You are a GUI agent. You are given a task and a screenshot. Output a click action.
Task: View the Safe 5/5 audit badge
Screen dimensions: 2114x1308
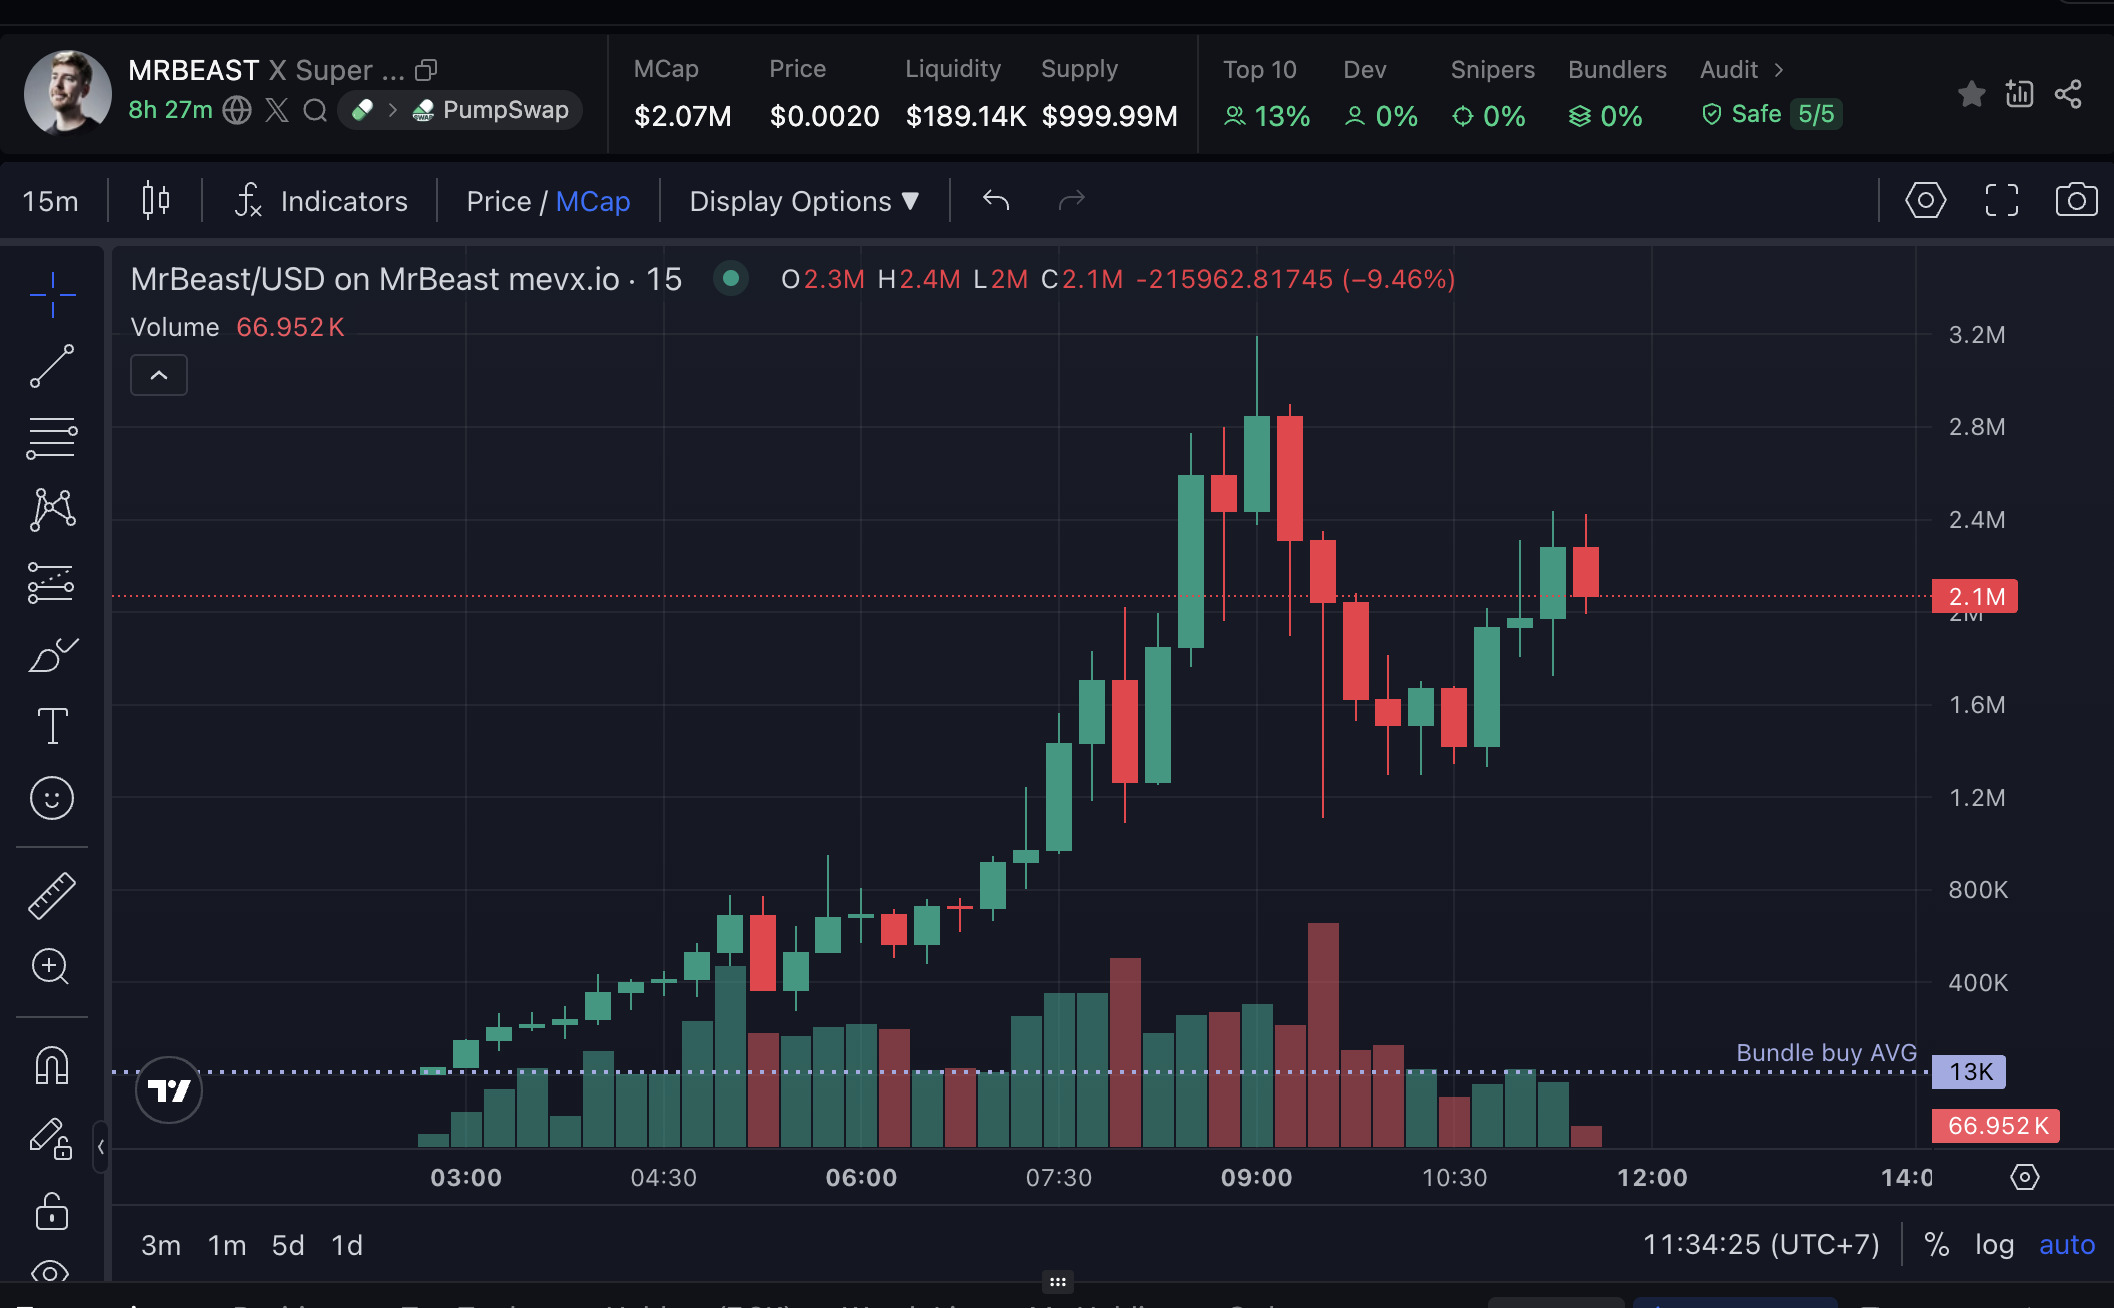1771,114
